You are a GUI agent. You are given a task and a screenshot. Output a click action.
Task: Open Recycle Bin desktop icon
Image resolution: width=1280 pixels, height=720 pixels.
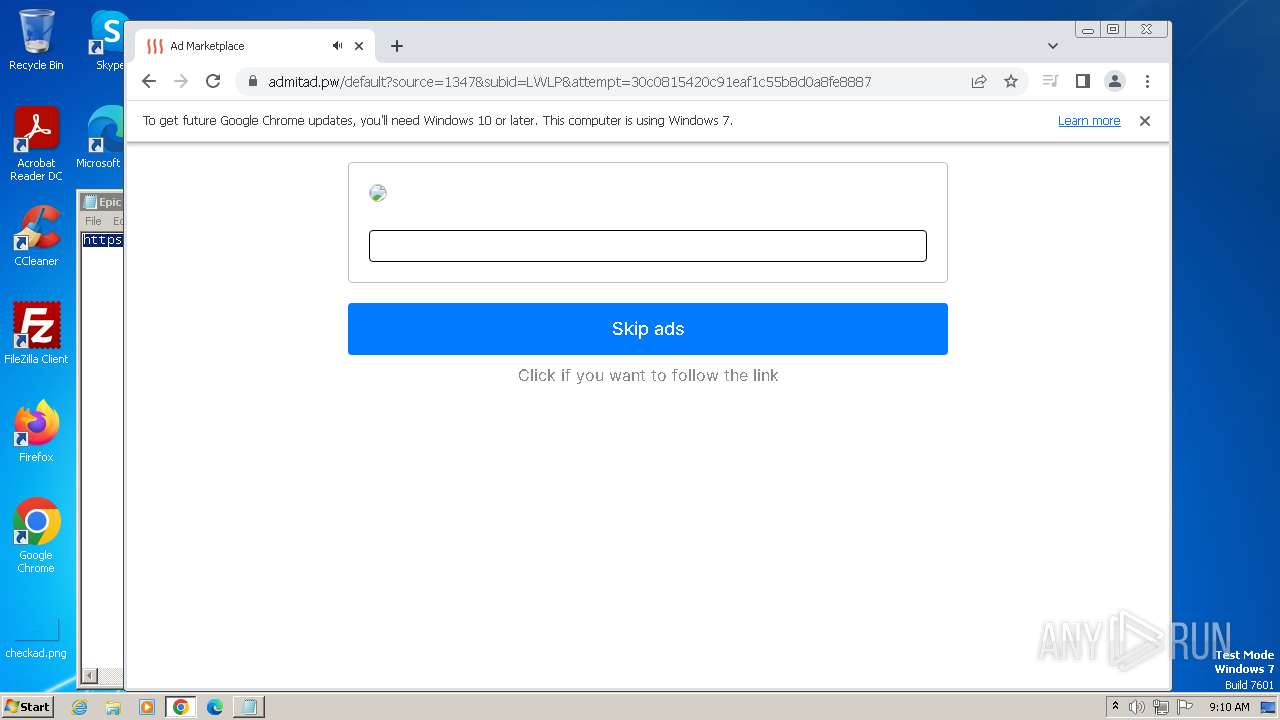point(36,40)
